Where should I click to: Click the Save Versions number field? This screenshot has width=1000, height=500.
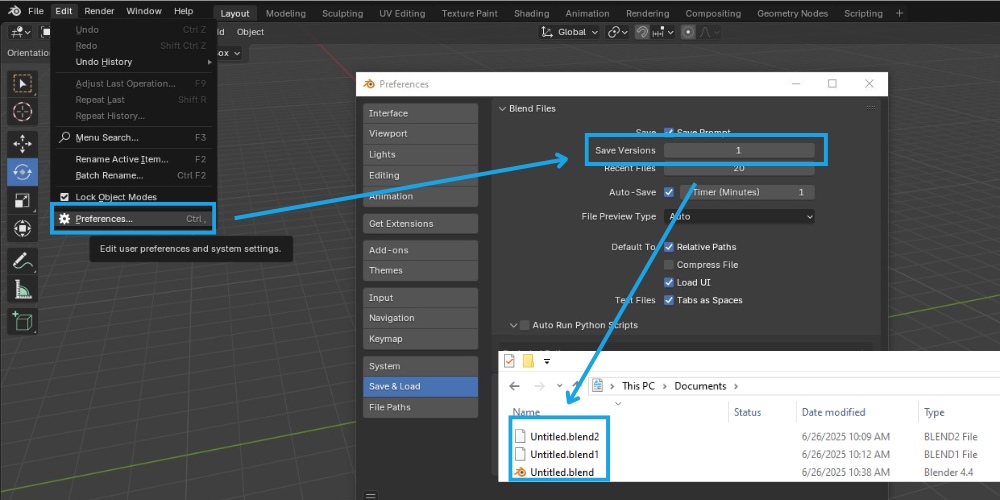(738, 150)
